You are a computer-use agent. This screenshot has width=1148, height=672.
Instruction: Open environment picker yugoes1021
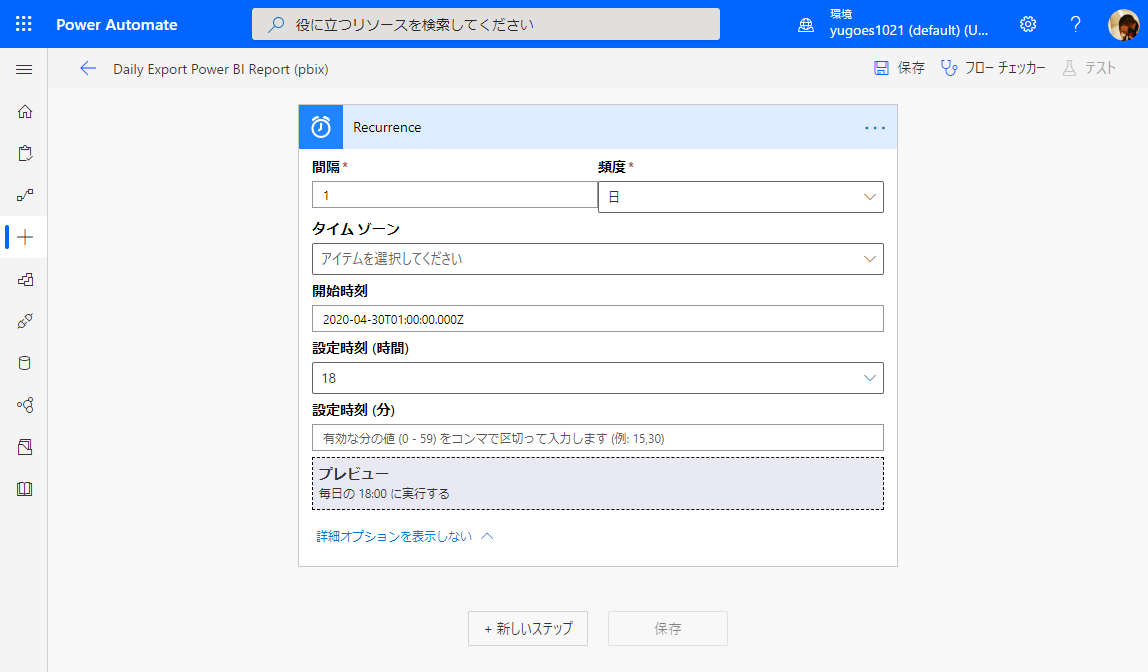click(x=893, y=23)
